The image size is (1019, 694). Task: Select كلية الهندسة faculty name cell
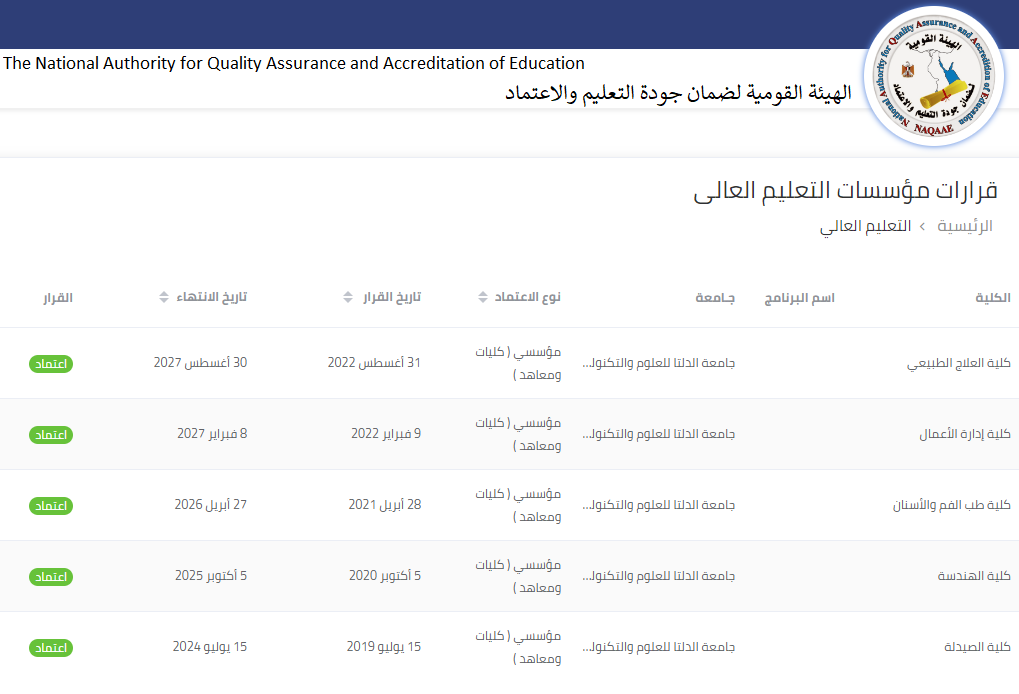(974, 576)
